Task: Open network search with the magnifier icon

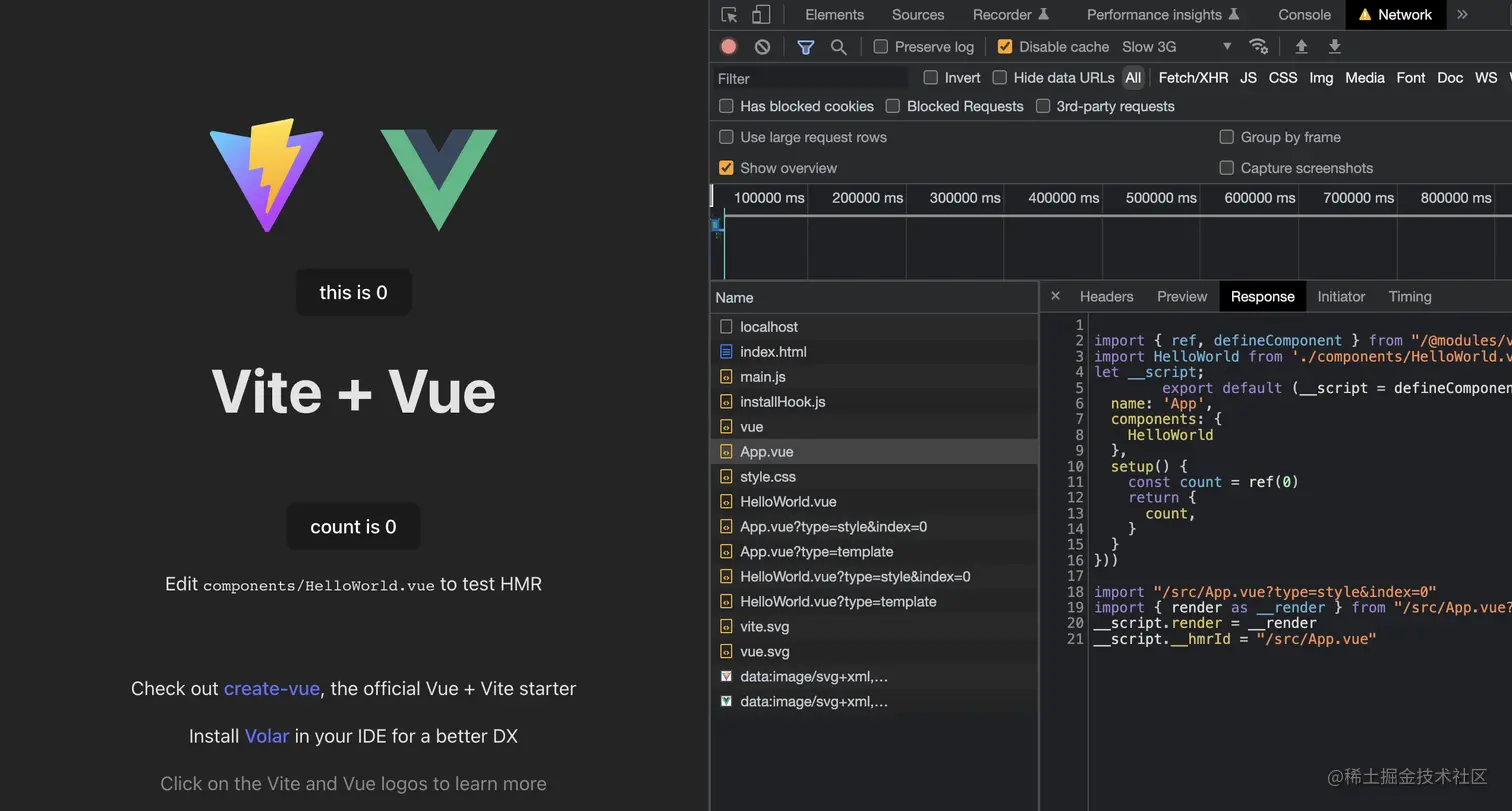Action: 839,47
